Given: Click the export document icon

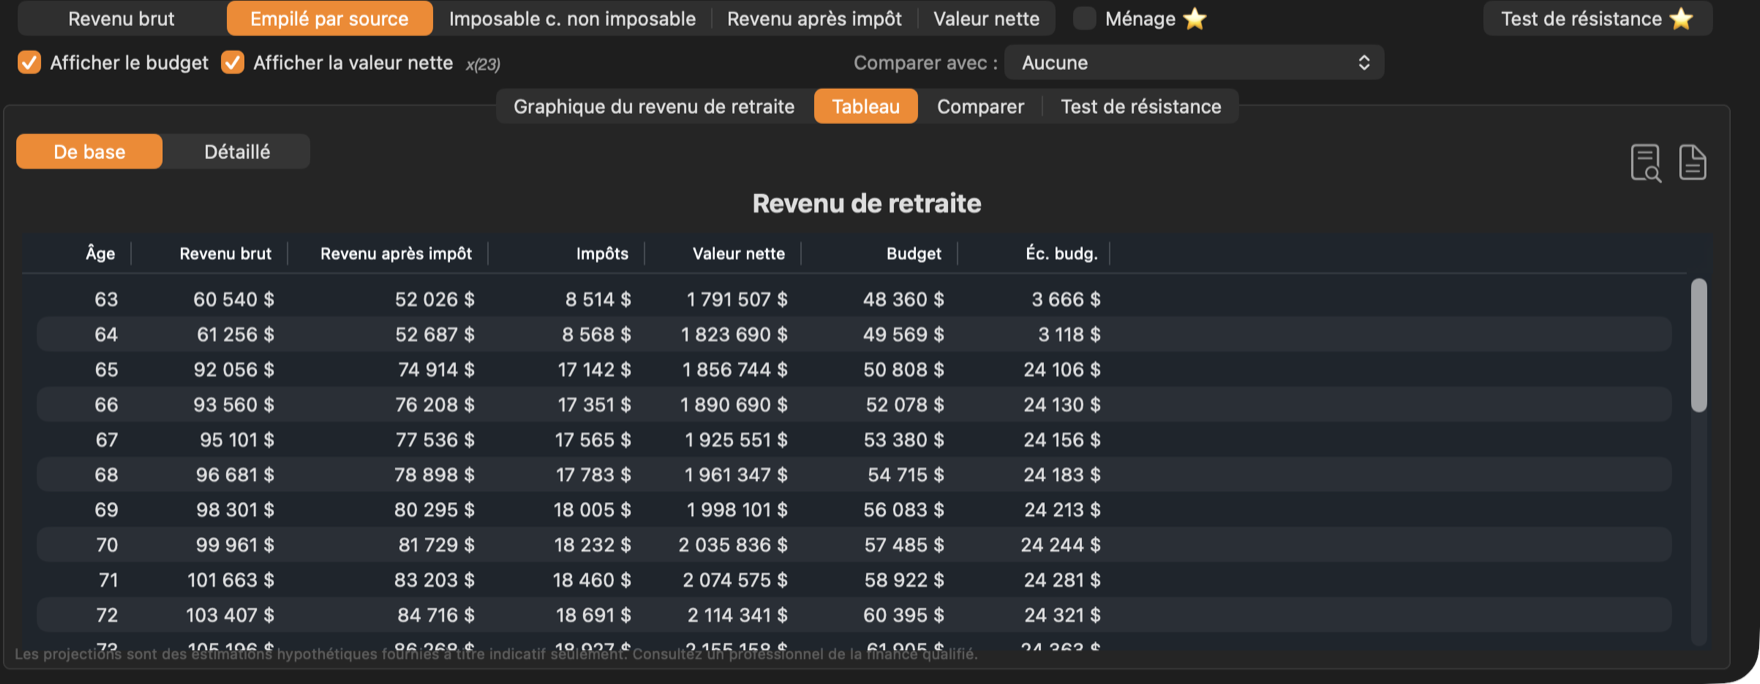Looking at the screenshot, I should tap(1692, 162).
